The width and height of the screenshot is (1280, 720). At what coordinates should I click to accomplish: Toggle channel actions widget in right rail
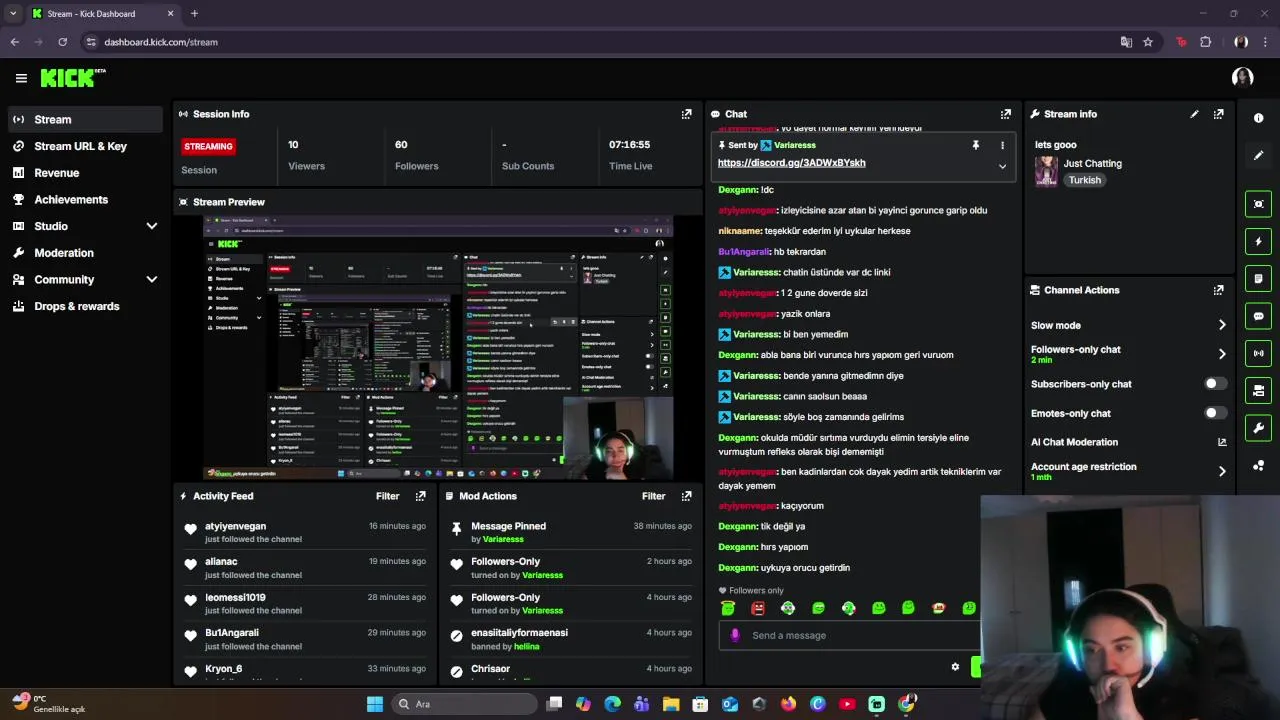pyautogui.click(x=1258, y=390)
